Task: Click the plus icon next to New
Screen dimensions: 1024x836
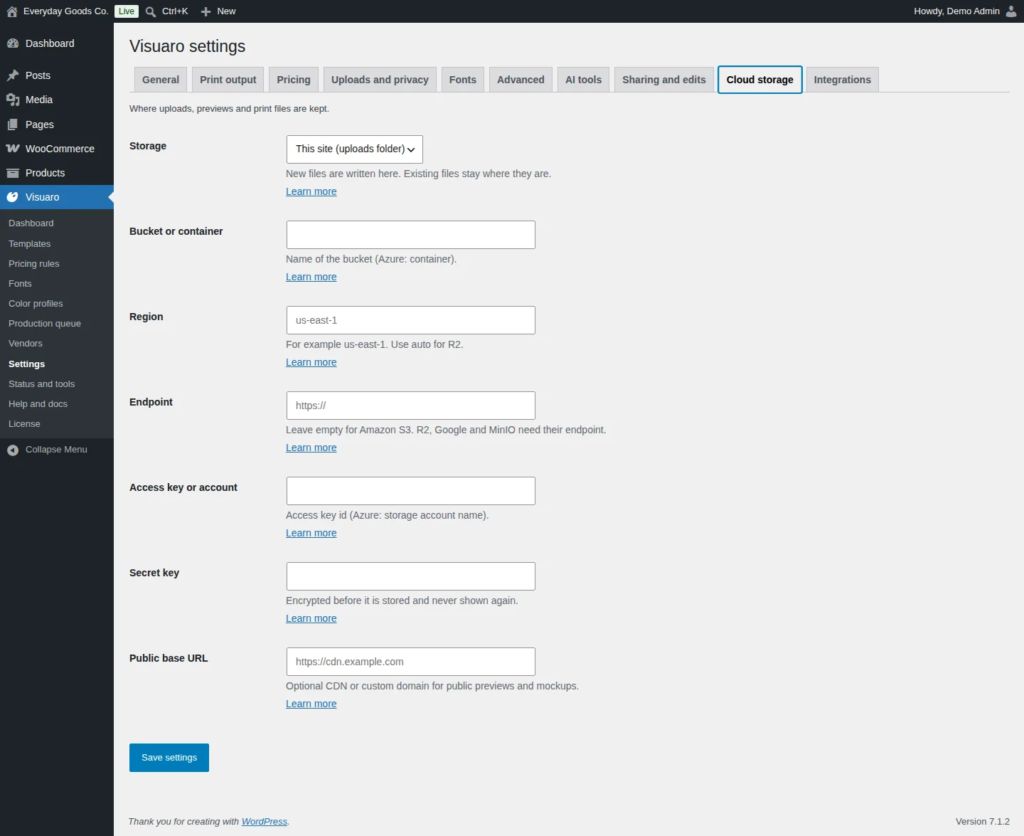Action: pos(206,11)
